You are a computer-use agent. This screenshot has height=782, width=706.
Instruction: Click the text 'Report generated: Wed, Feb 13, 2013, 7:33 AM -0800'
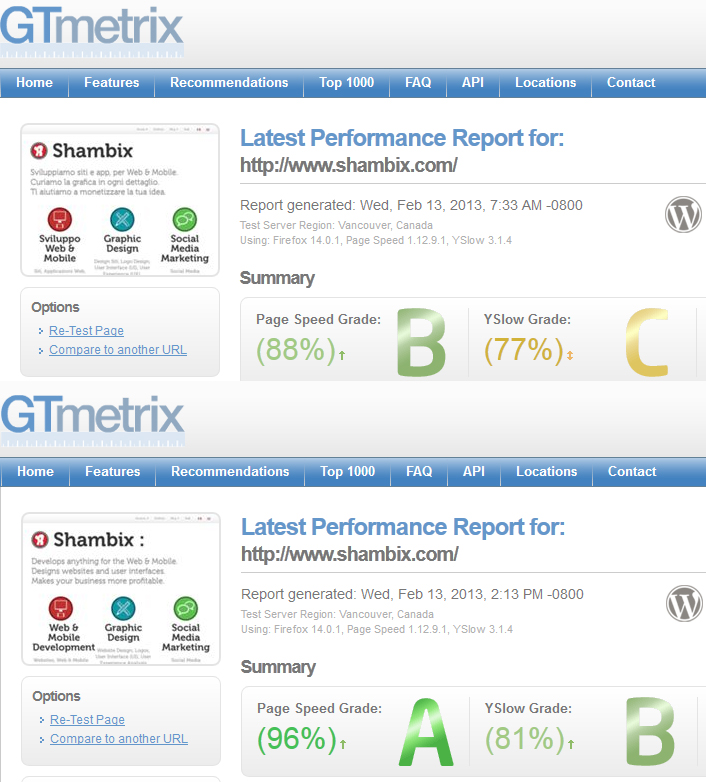[411, 205]
